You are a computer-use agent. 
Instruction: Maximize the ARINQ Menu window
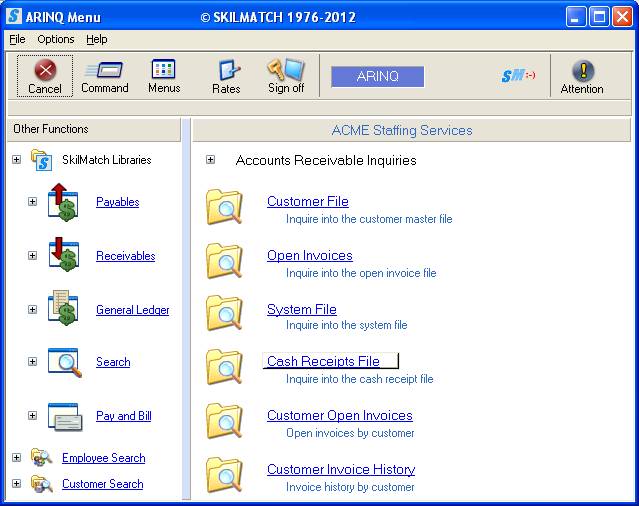[599, 17]
